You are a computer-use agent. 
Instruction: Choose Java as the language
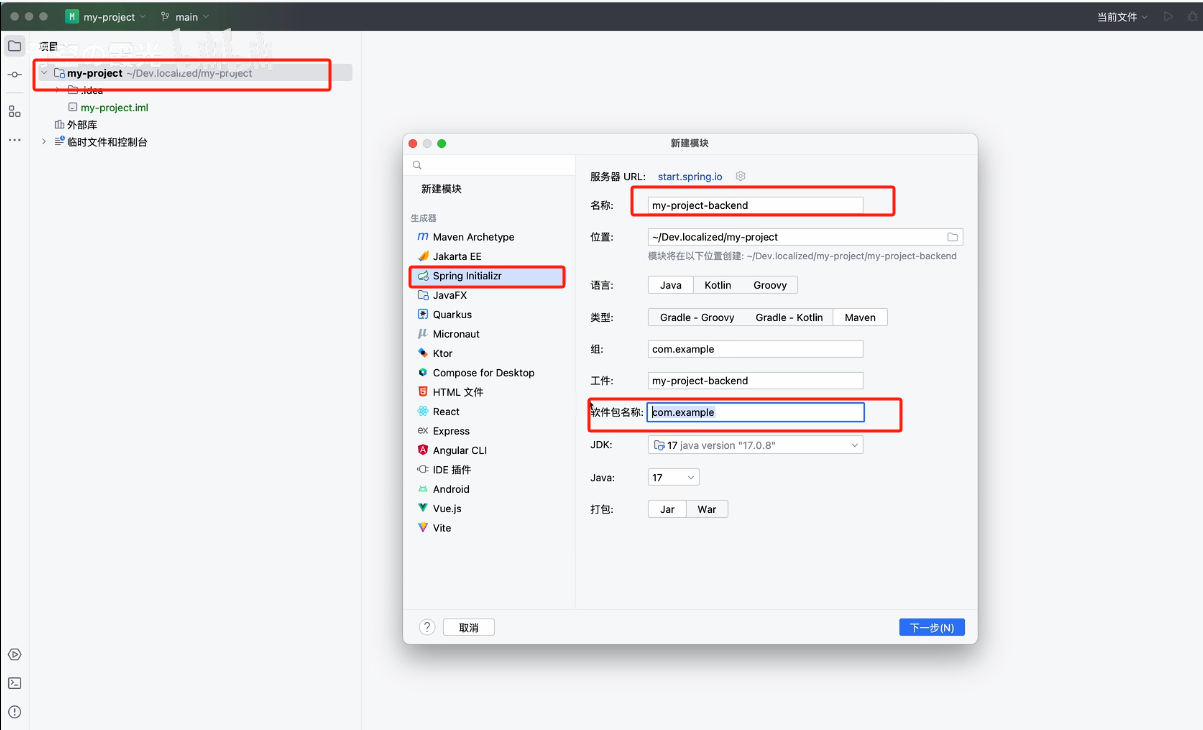670,285
